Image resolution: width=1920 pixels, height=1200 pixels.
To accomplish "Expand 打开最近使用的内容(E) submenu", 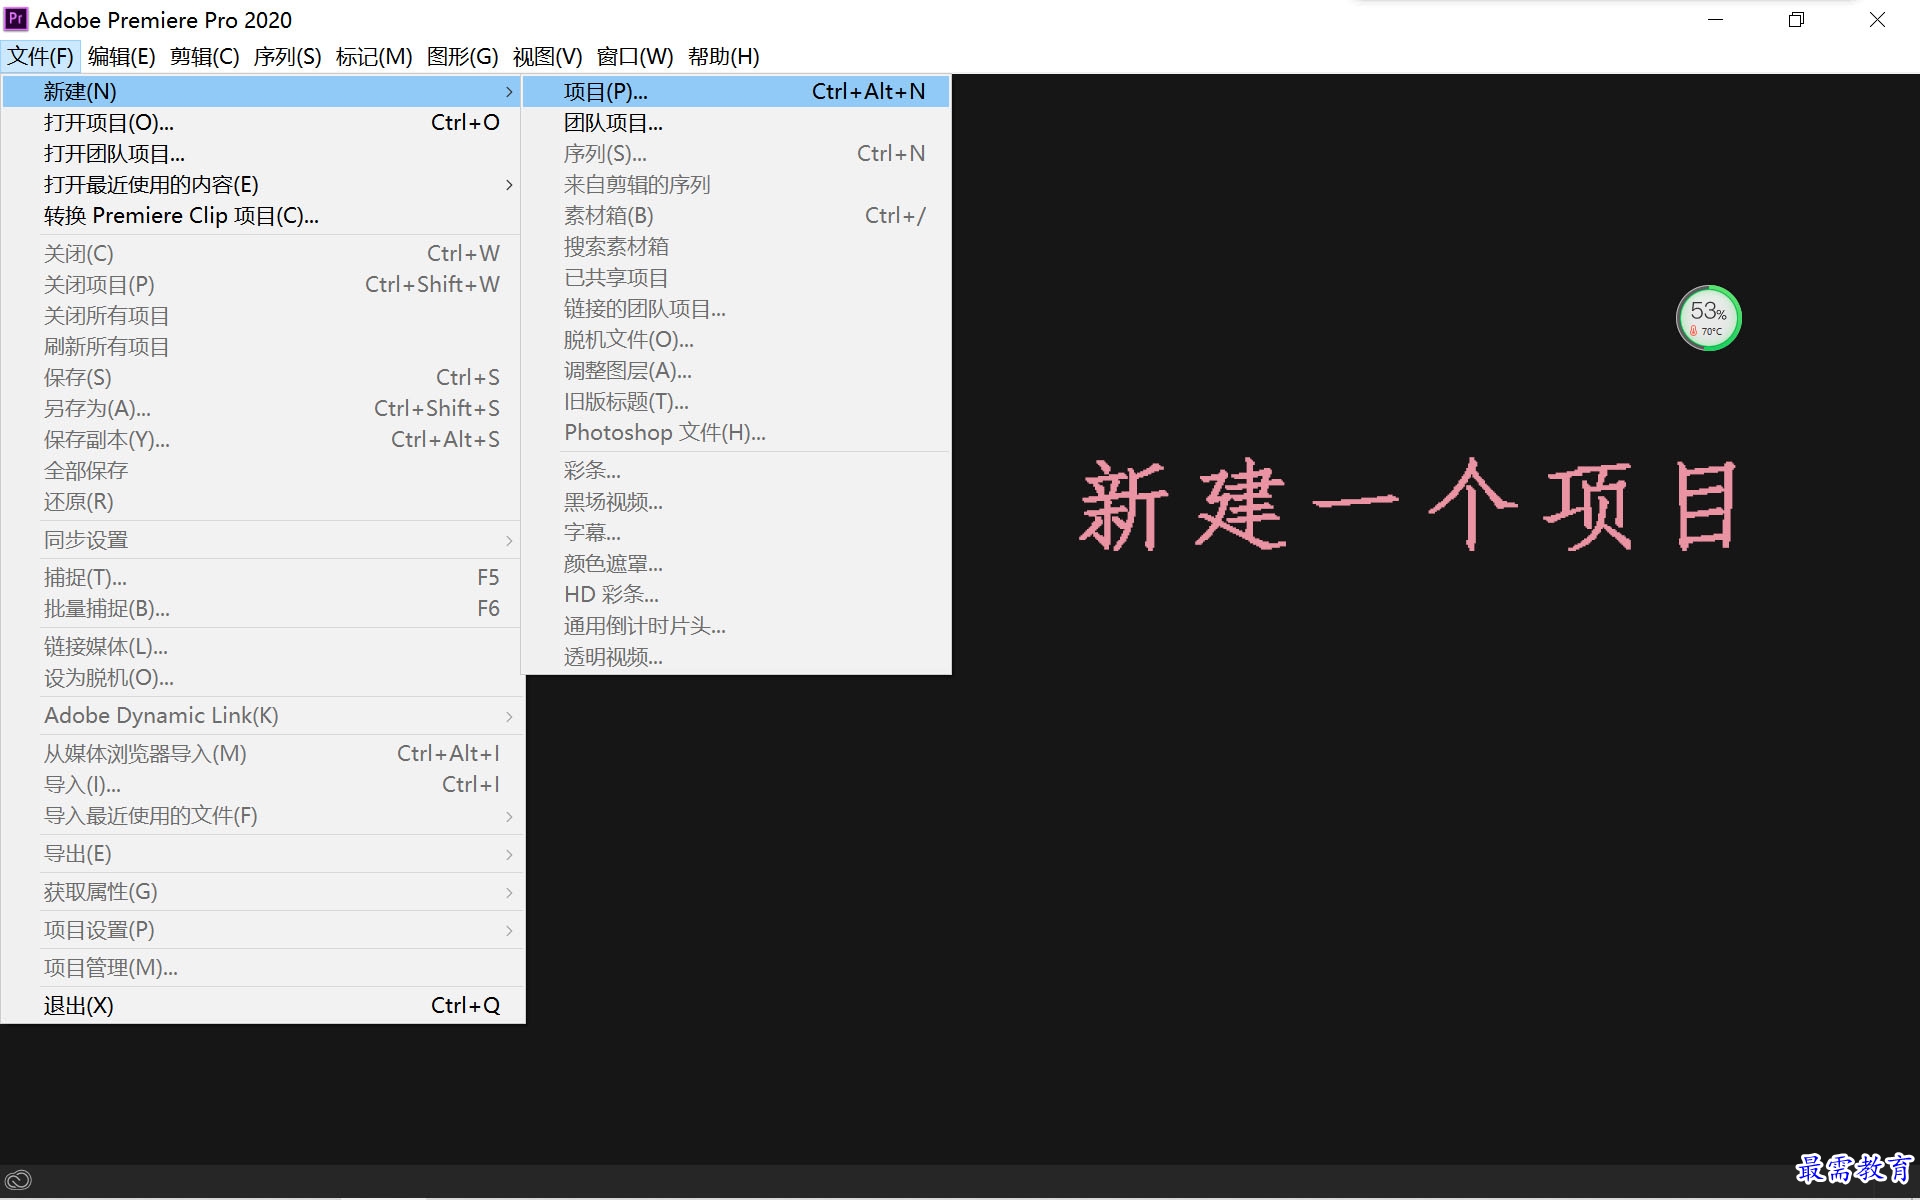I will click(x=262, y=184).
